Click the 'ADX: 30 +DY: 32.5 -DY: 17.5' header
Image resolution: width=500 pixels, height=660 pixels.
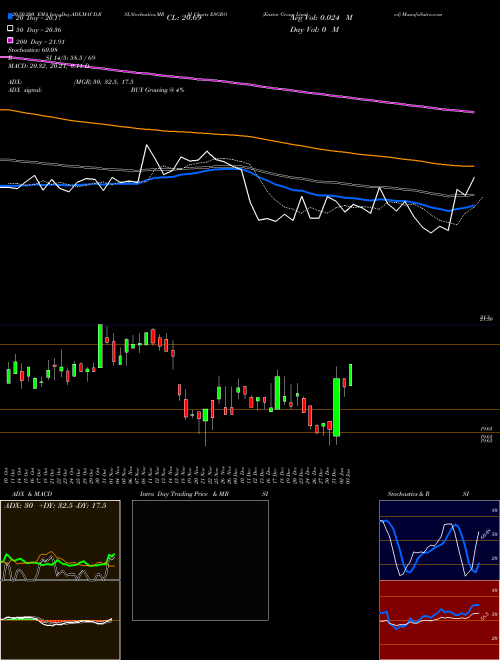click(x=55, y=506)
